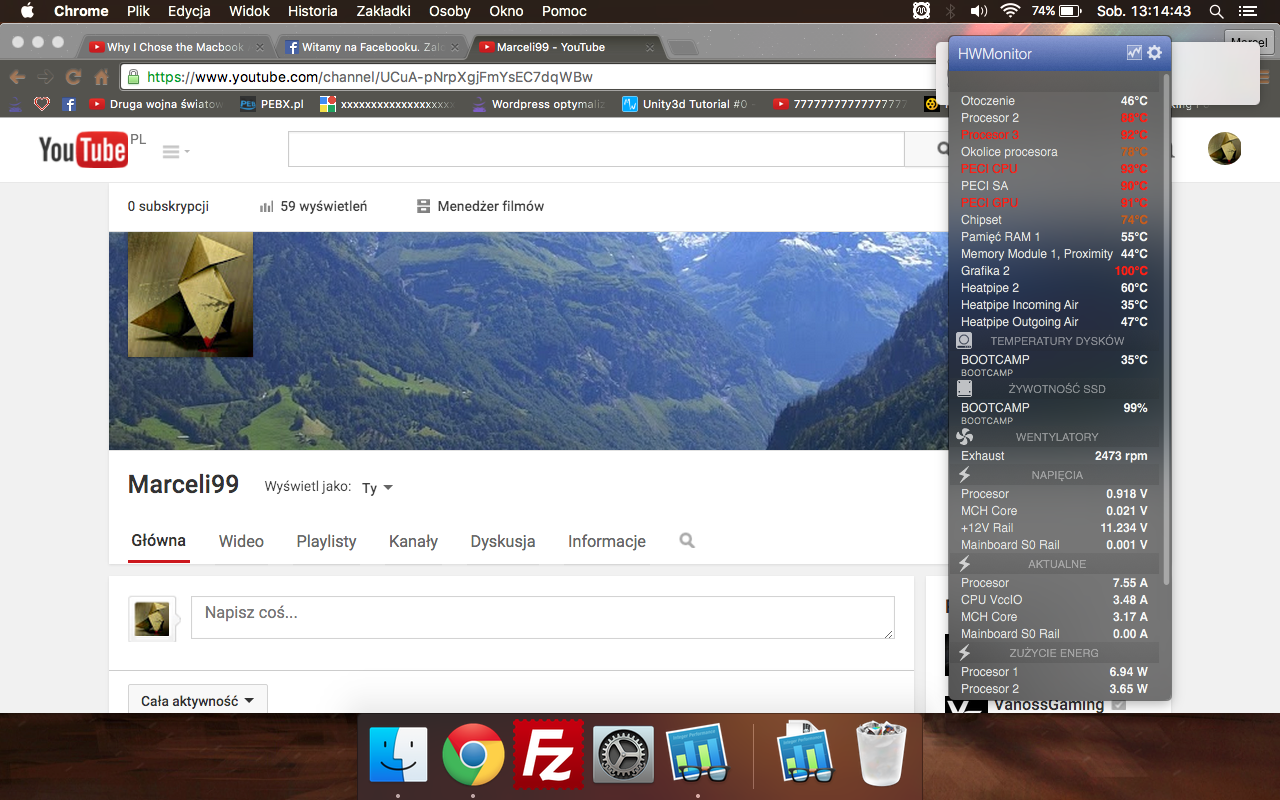Open Geekbench app in the Dock
The width and height of the screenshot is (1280, 800).
pos(698,754)
